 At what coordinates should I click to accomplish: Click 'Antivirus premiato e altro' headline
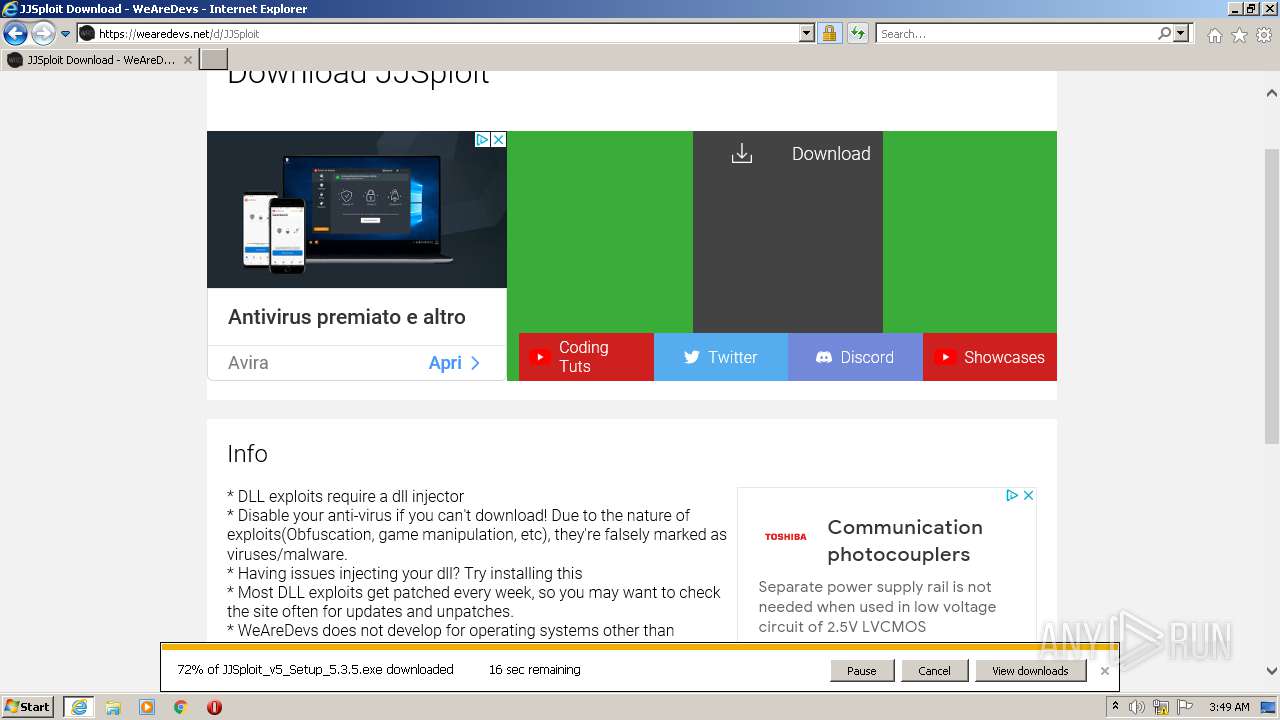pyautogui.click(x=347, y=317)
